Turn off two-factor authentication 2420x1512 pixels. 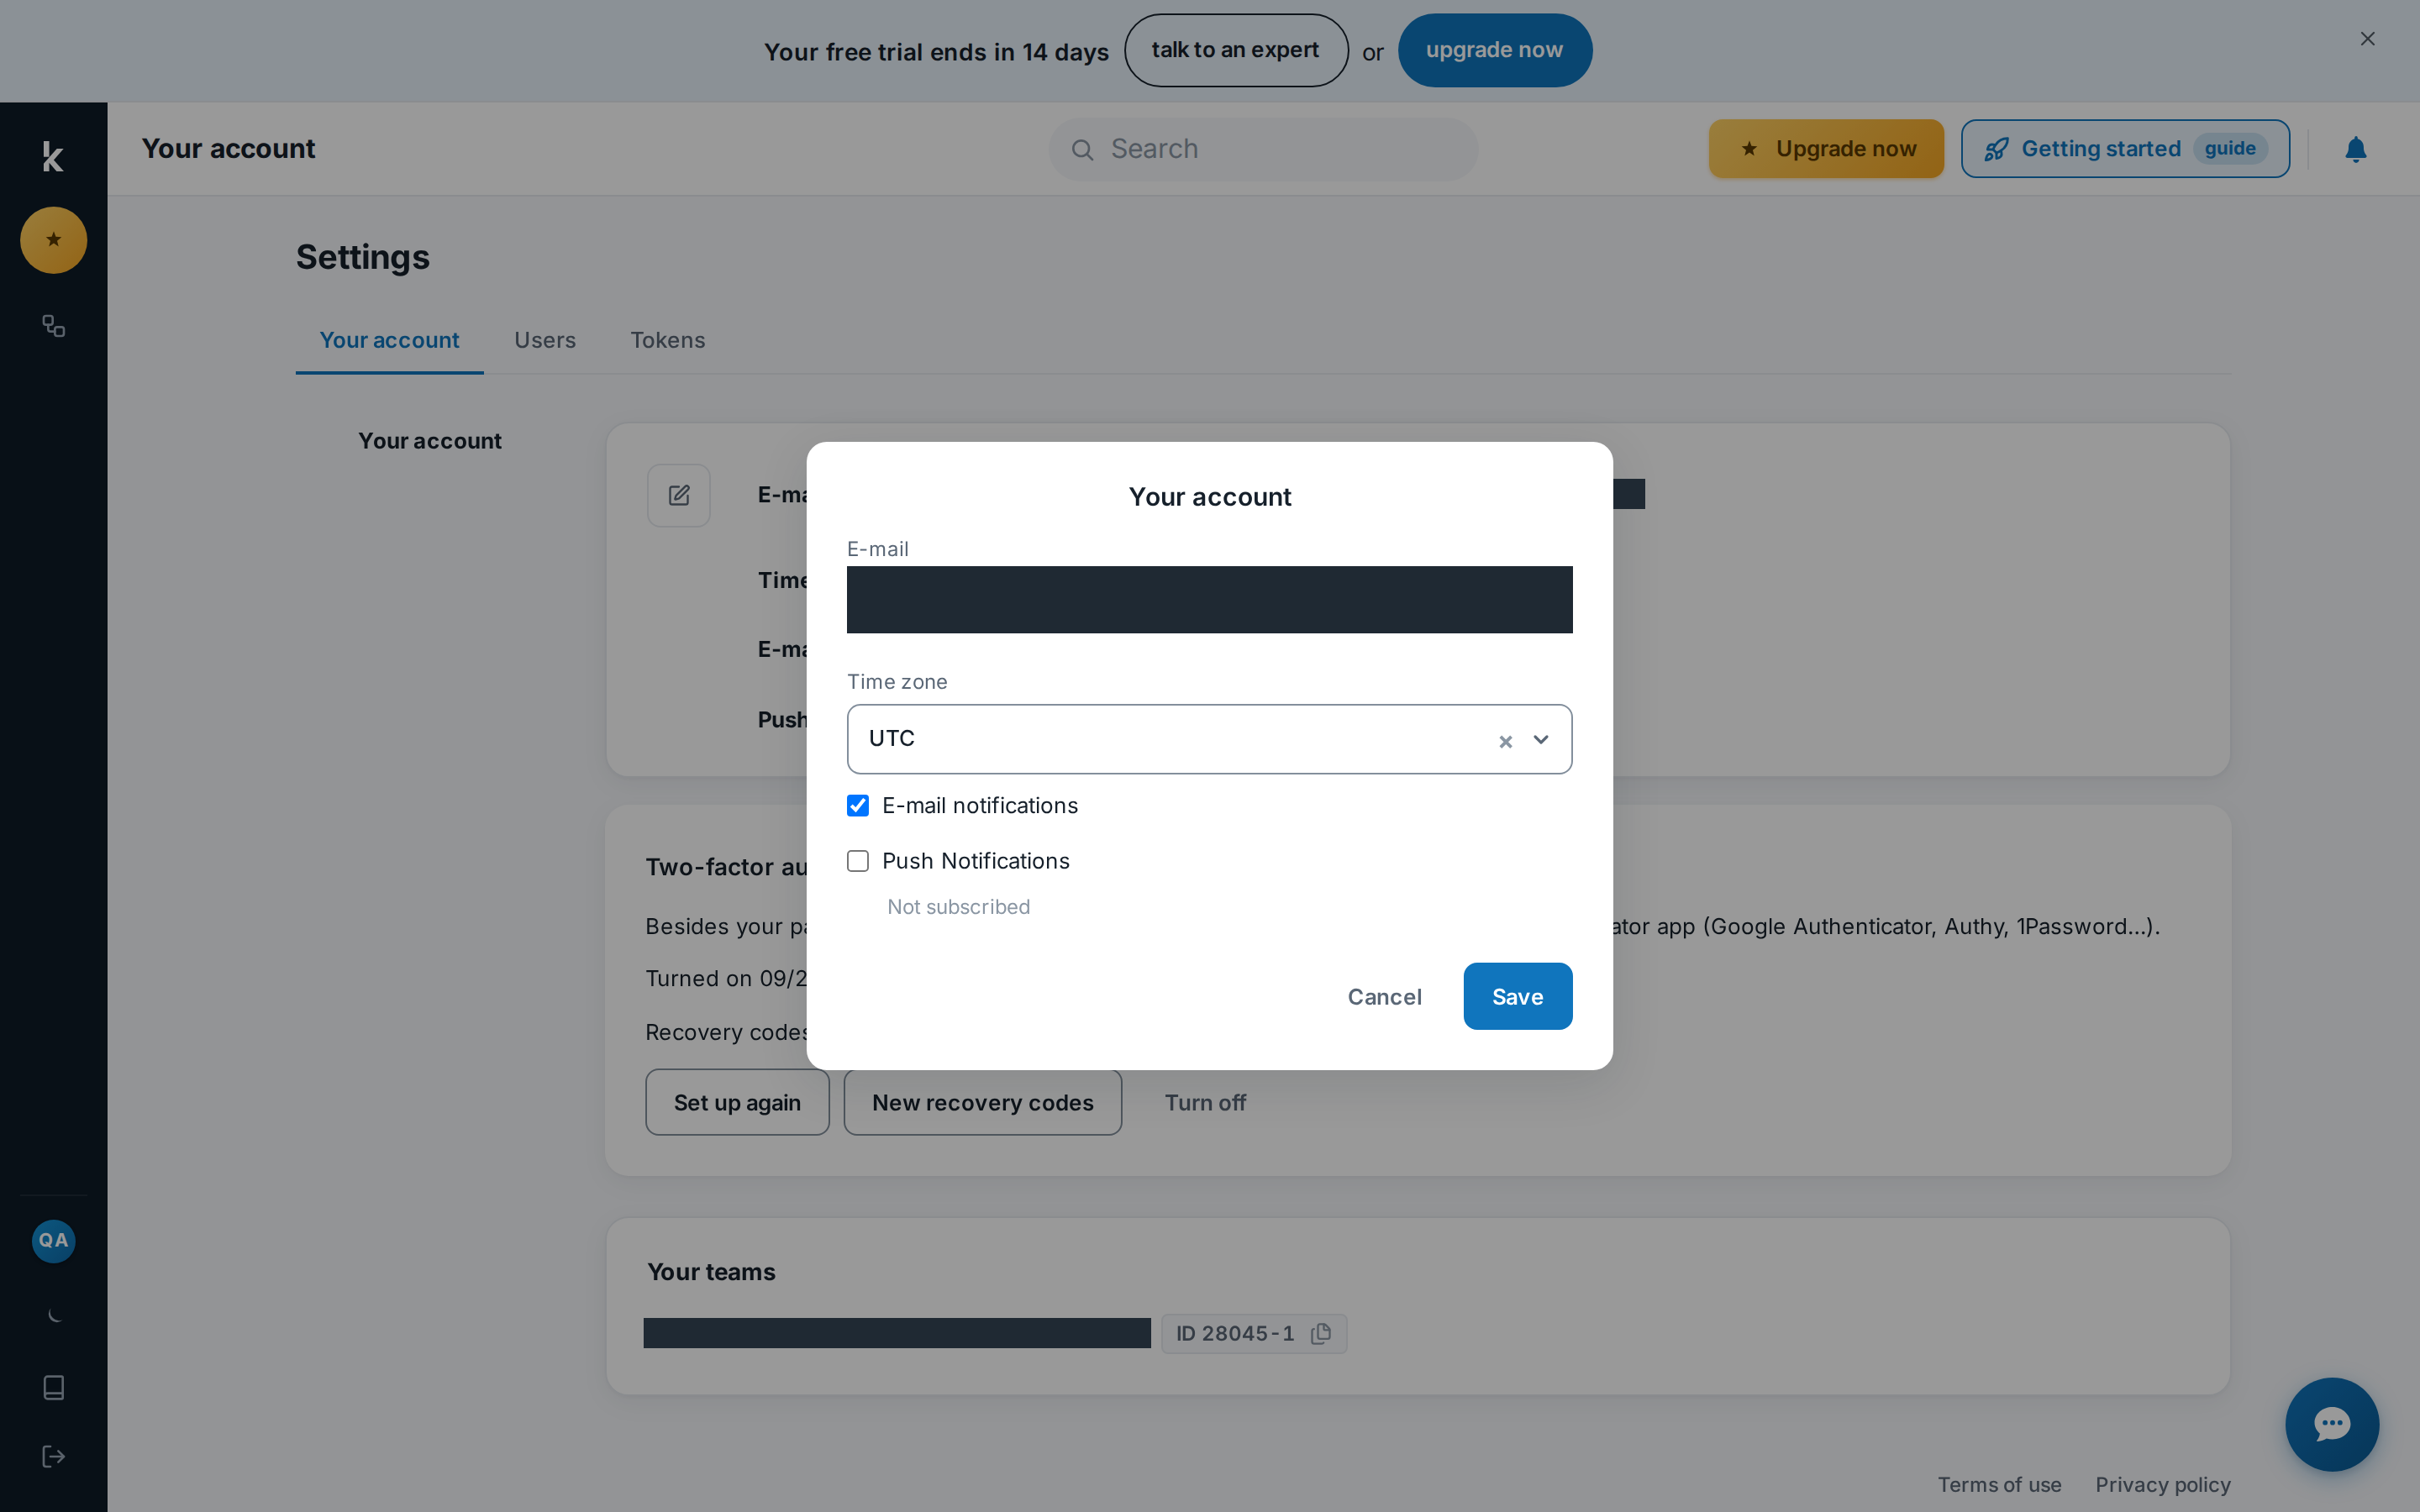[1205, 1102]
